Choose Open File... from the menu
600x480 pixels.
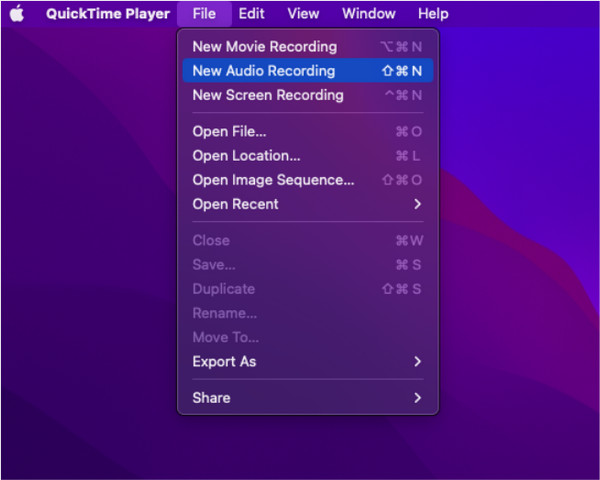[308, 131]
